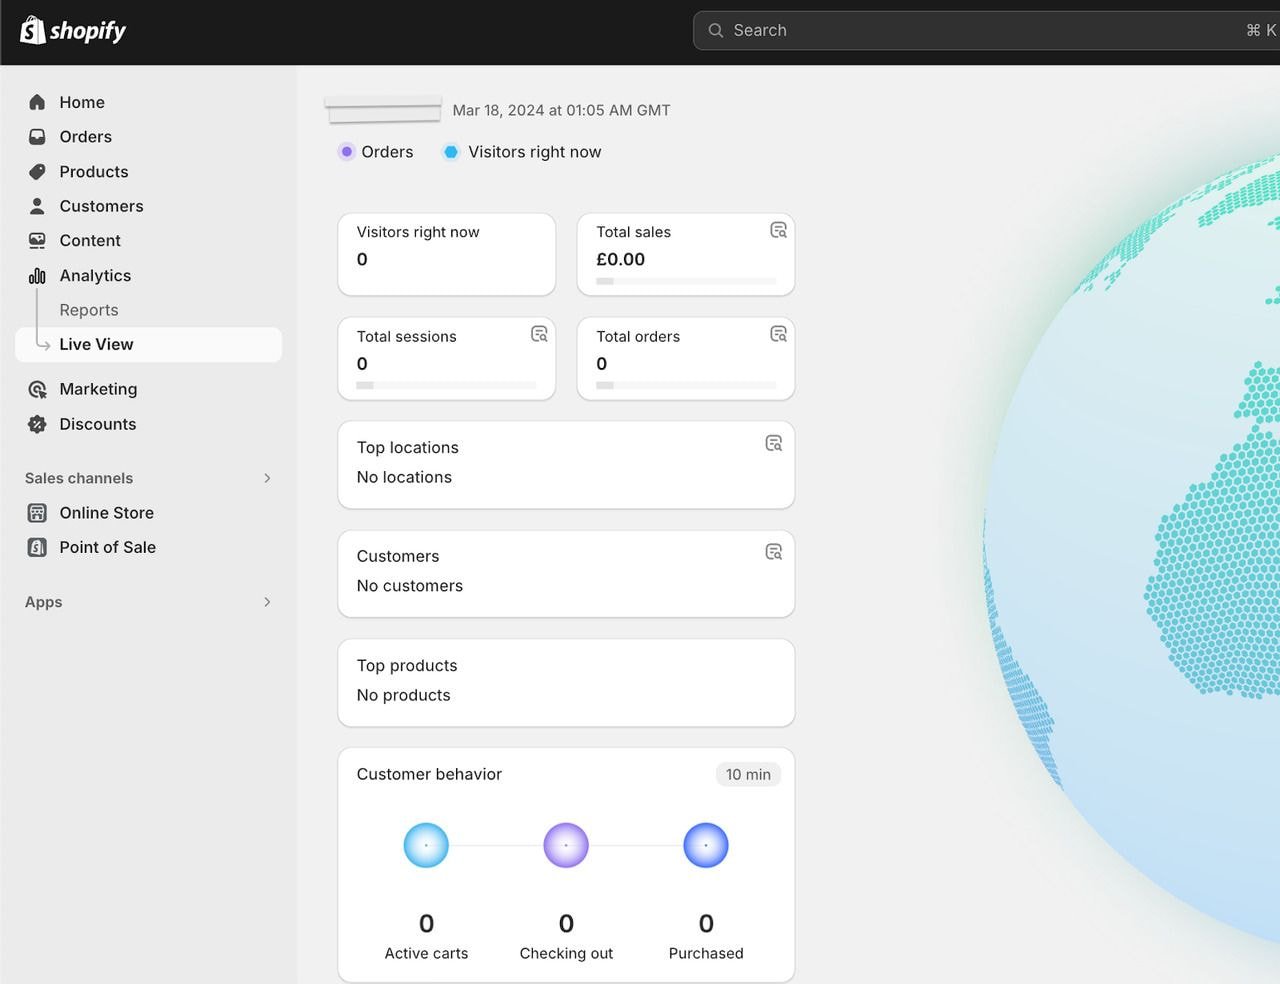The image size is (1280, 984).
Task: Click the Products tag icon
Action: [37, 172]
